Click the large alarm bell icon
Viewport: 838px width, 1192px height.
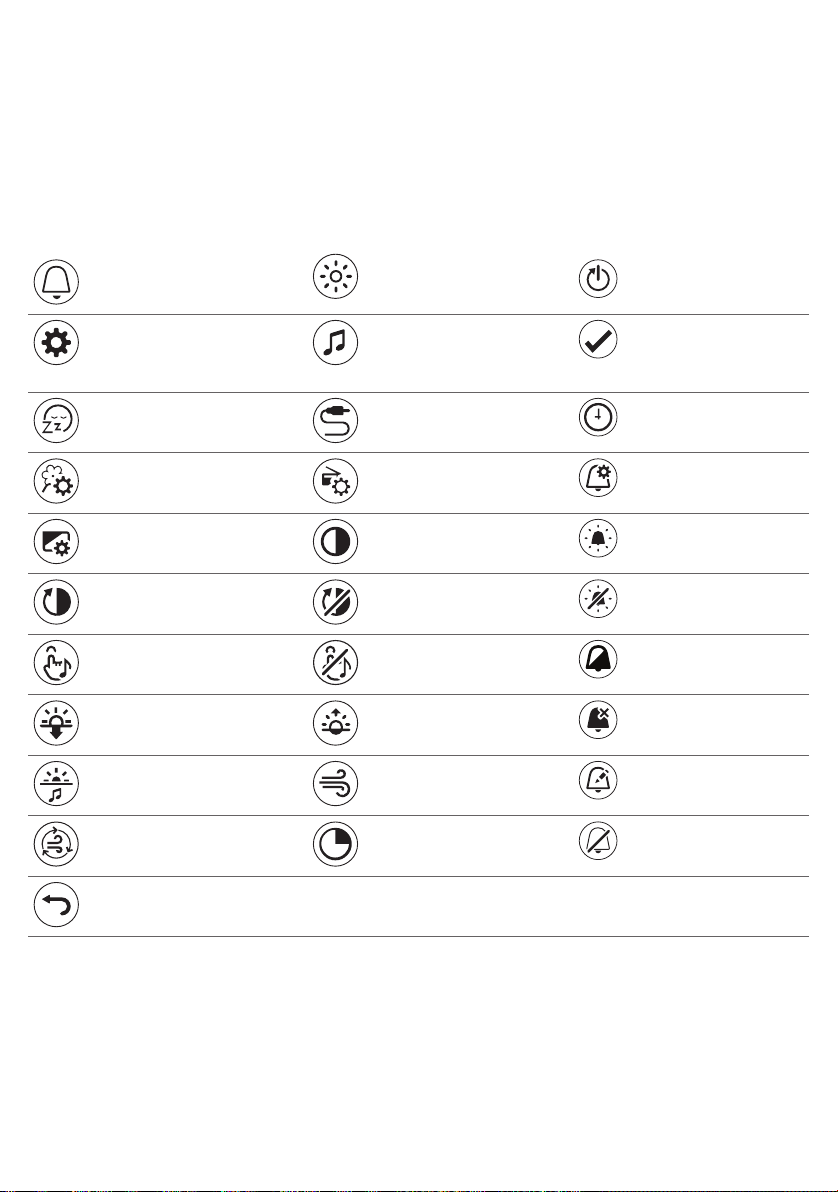[56, 281]
